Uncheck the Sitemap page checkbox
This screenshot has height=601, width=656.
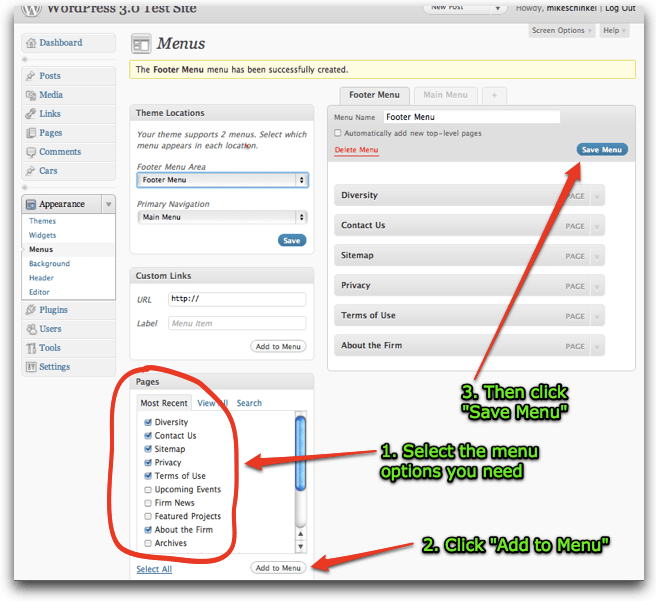point(148,449)
